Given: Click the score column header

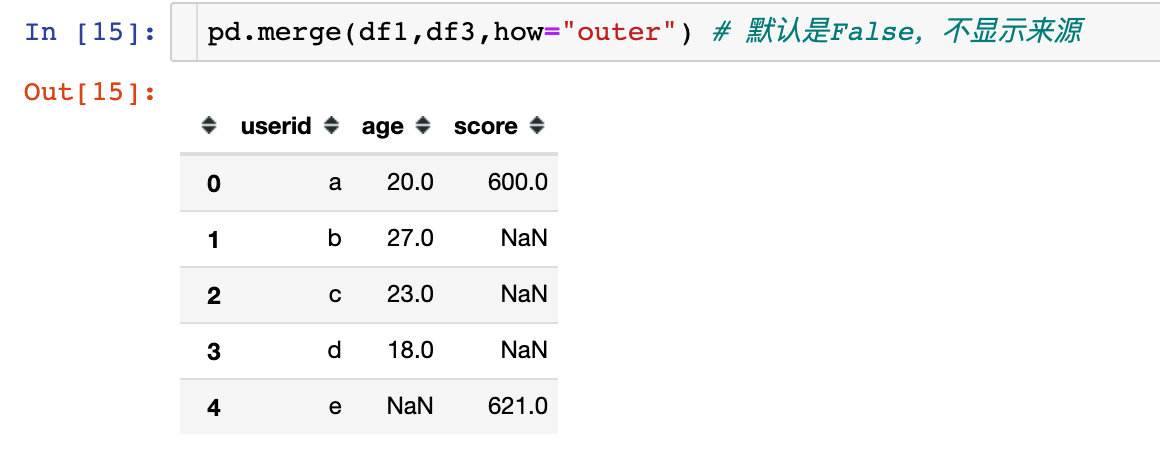Looking at the screenshot, I should 485,127.
